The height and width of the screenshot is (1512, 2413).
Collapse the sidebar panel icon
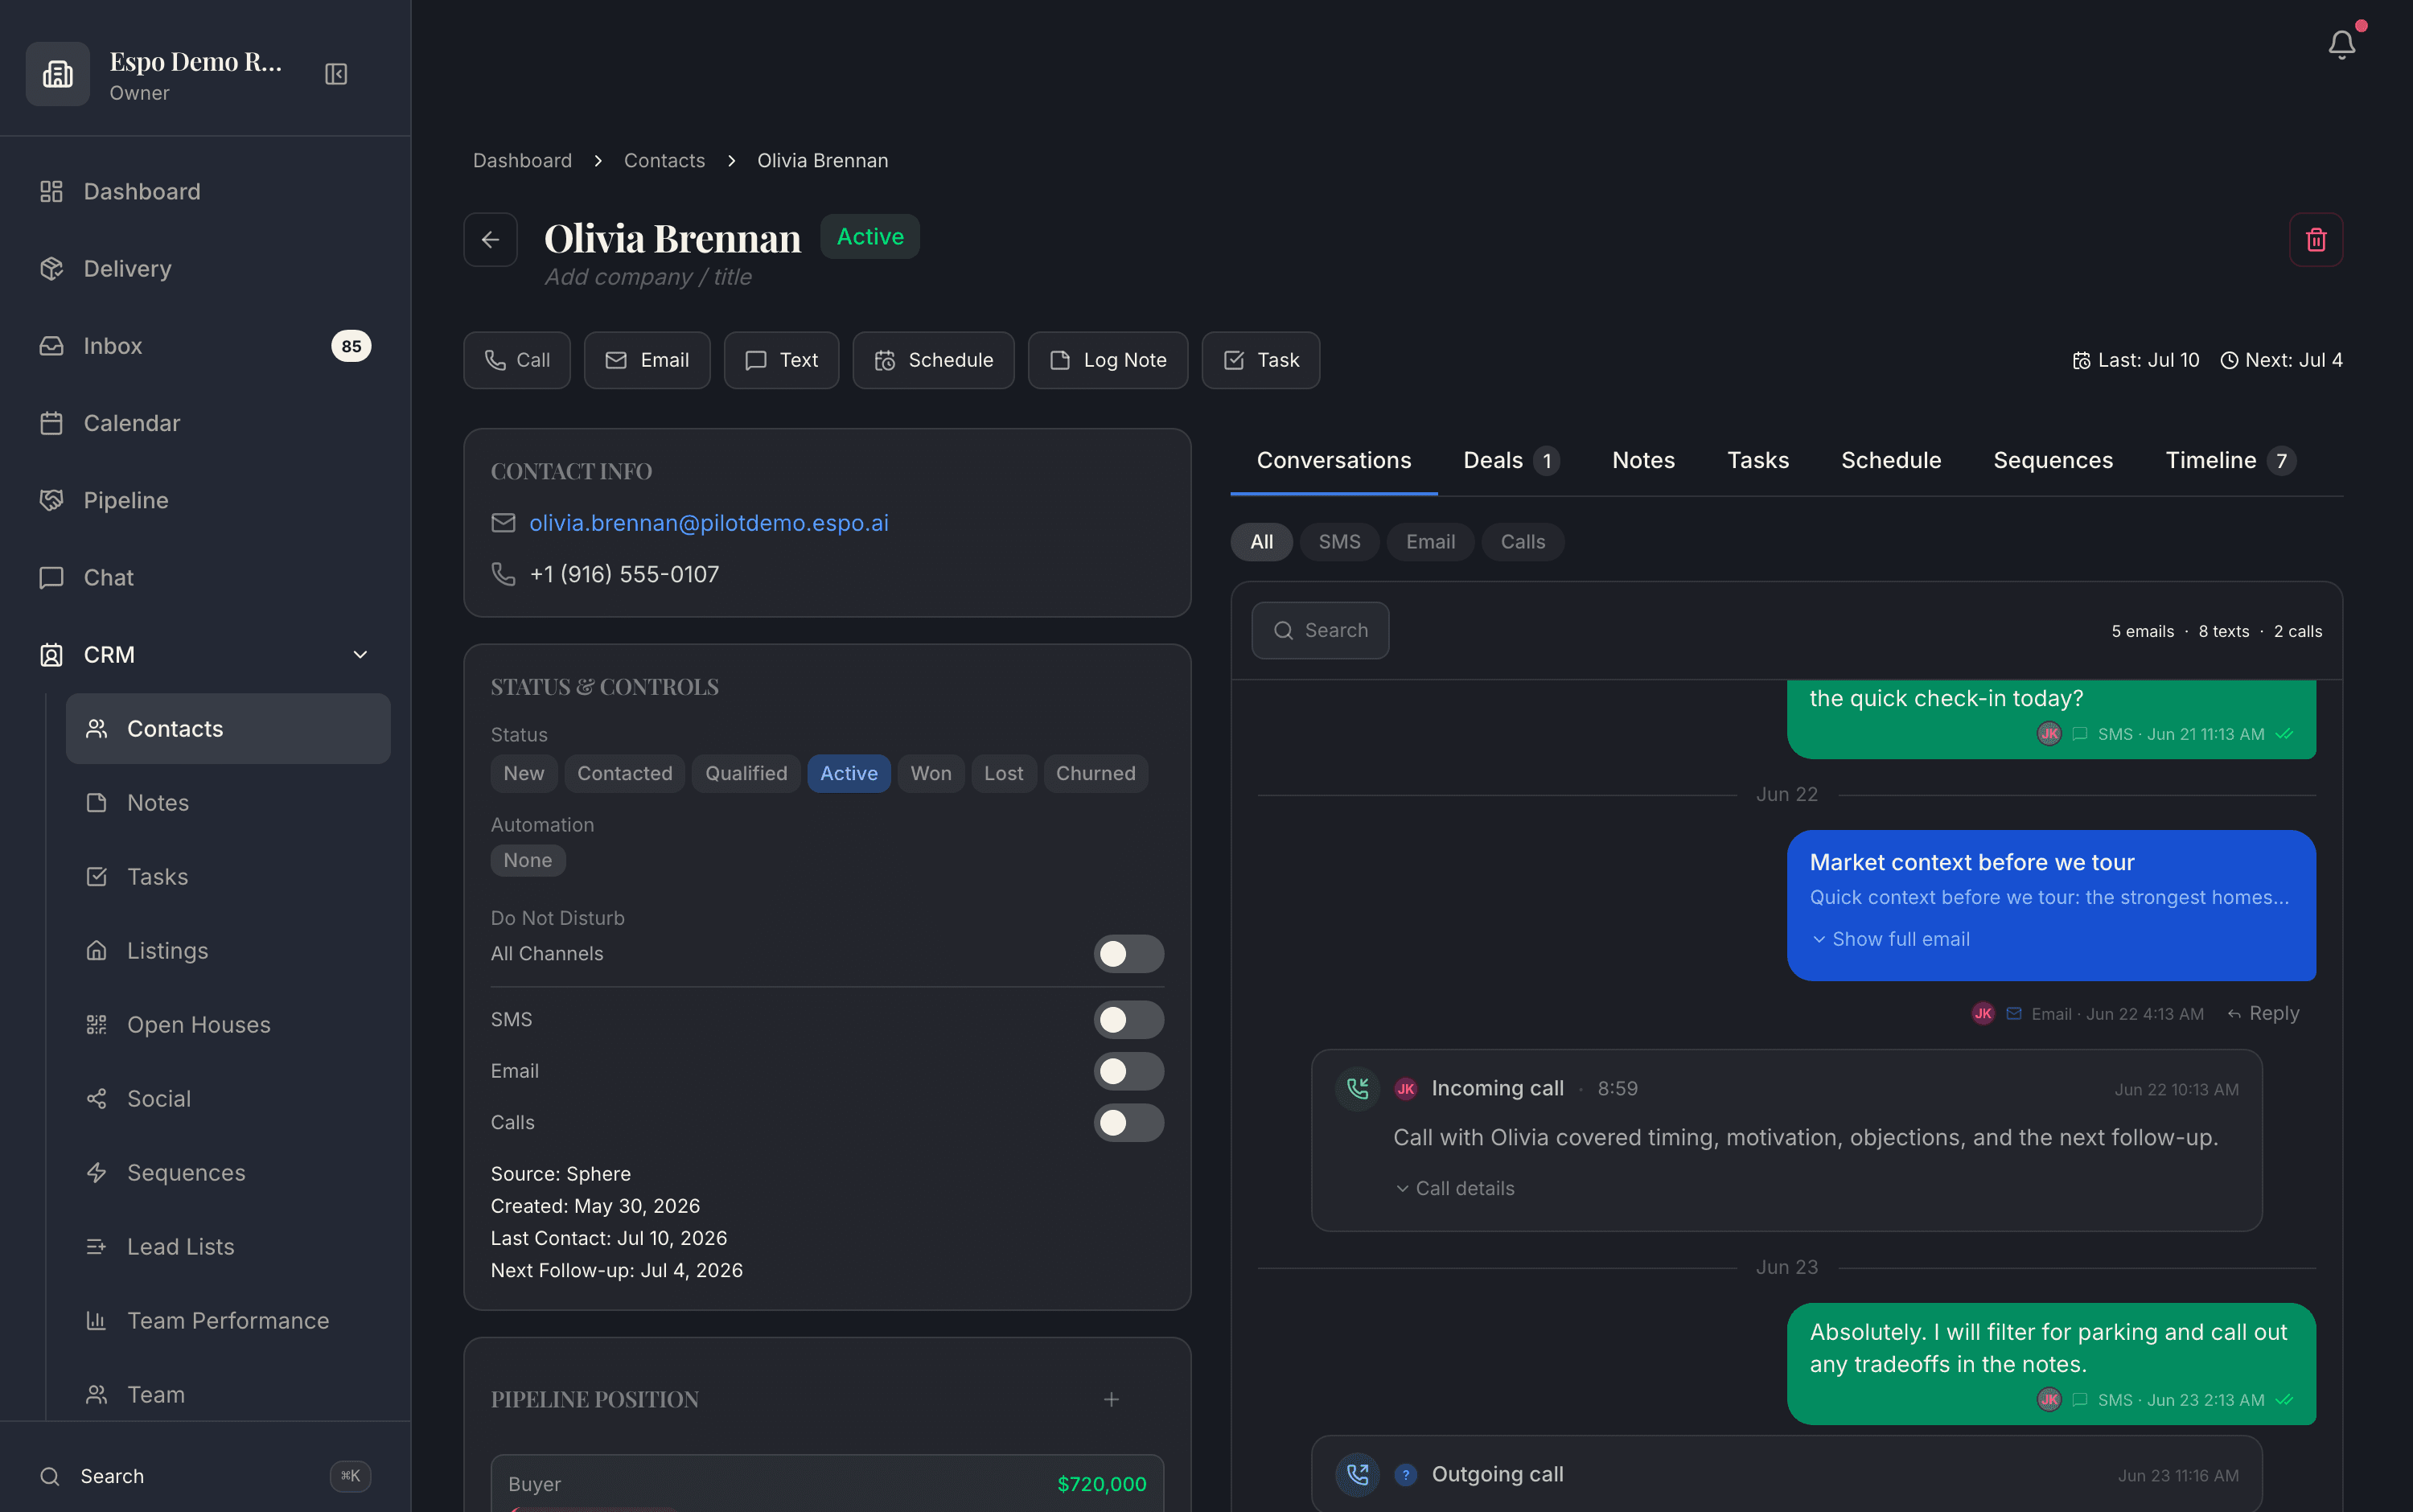pos(336,74)
